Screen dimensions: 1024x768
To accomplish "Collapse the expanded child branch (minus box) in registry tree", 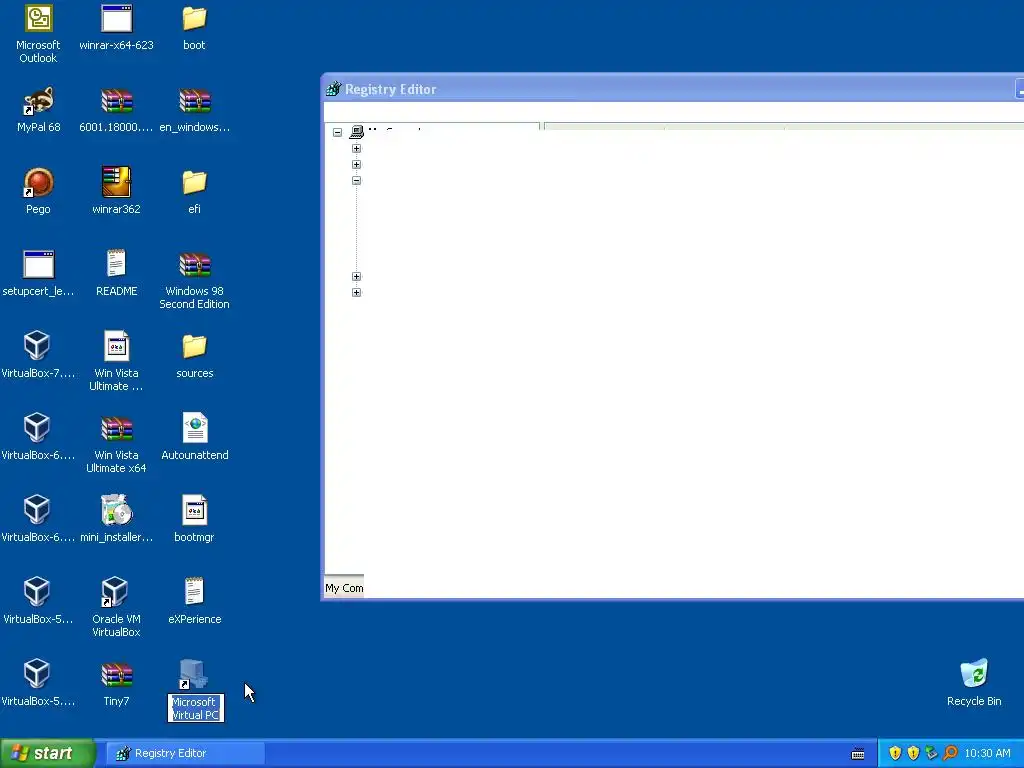I will [357, 180].
